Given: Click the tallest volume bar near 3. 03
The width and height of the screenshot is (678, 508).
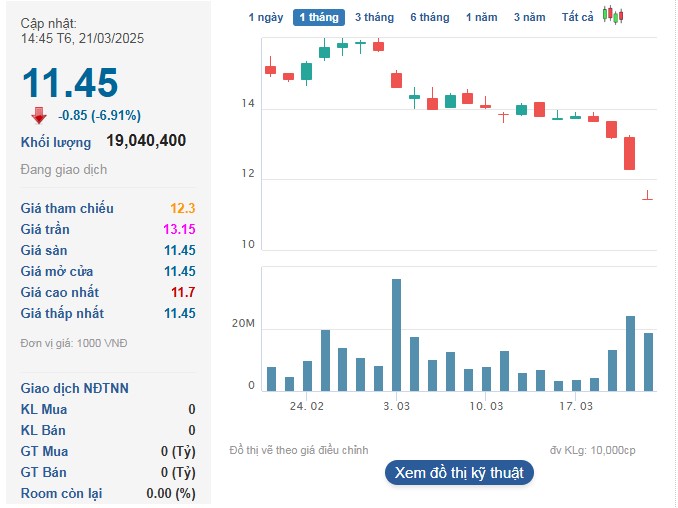Looking at the screenshot, I should click(396, 335).
